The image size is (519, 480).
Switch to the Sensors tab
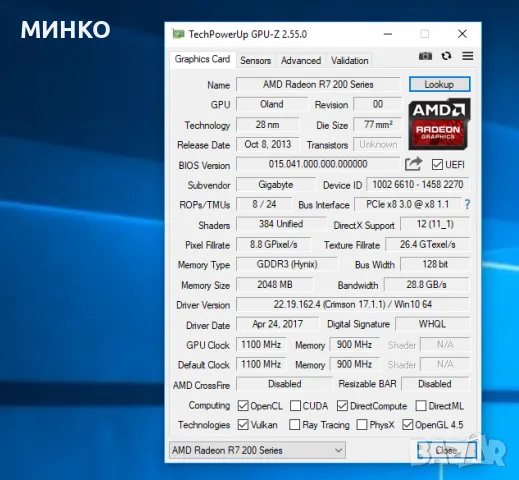pos(255,61)
